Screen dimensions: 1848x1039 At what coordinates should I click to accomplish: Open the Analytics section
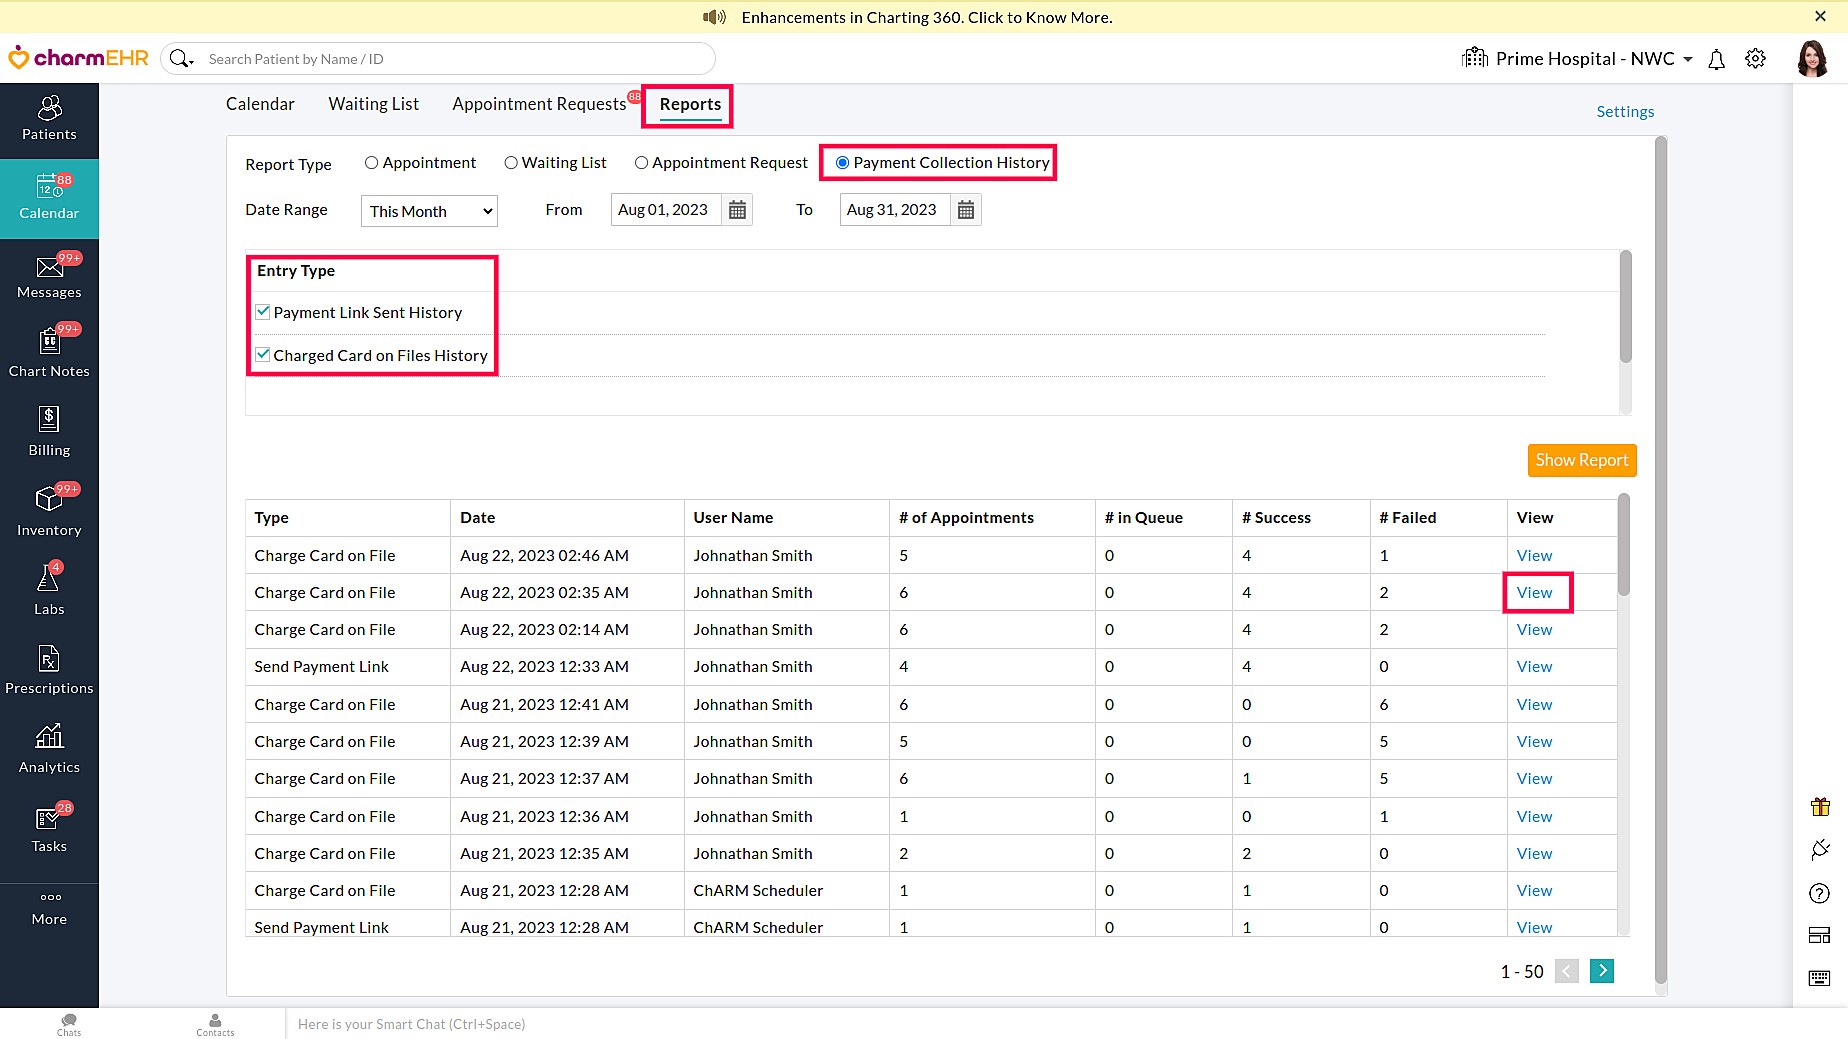[x=48, y=748]
